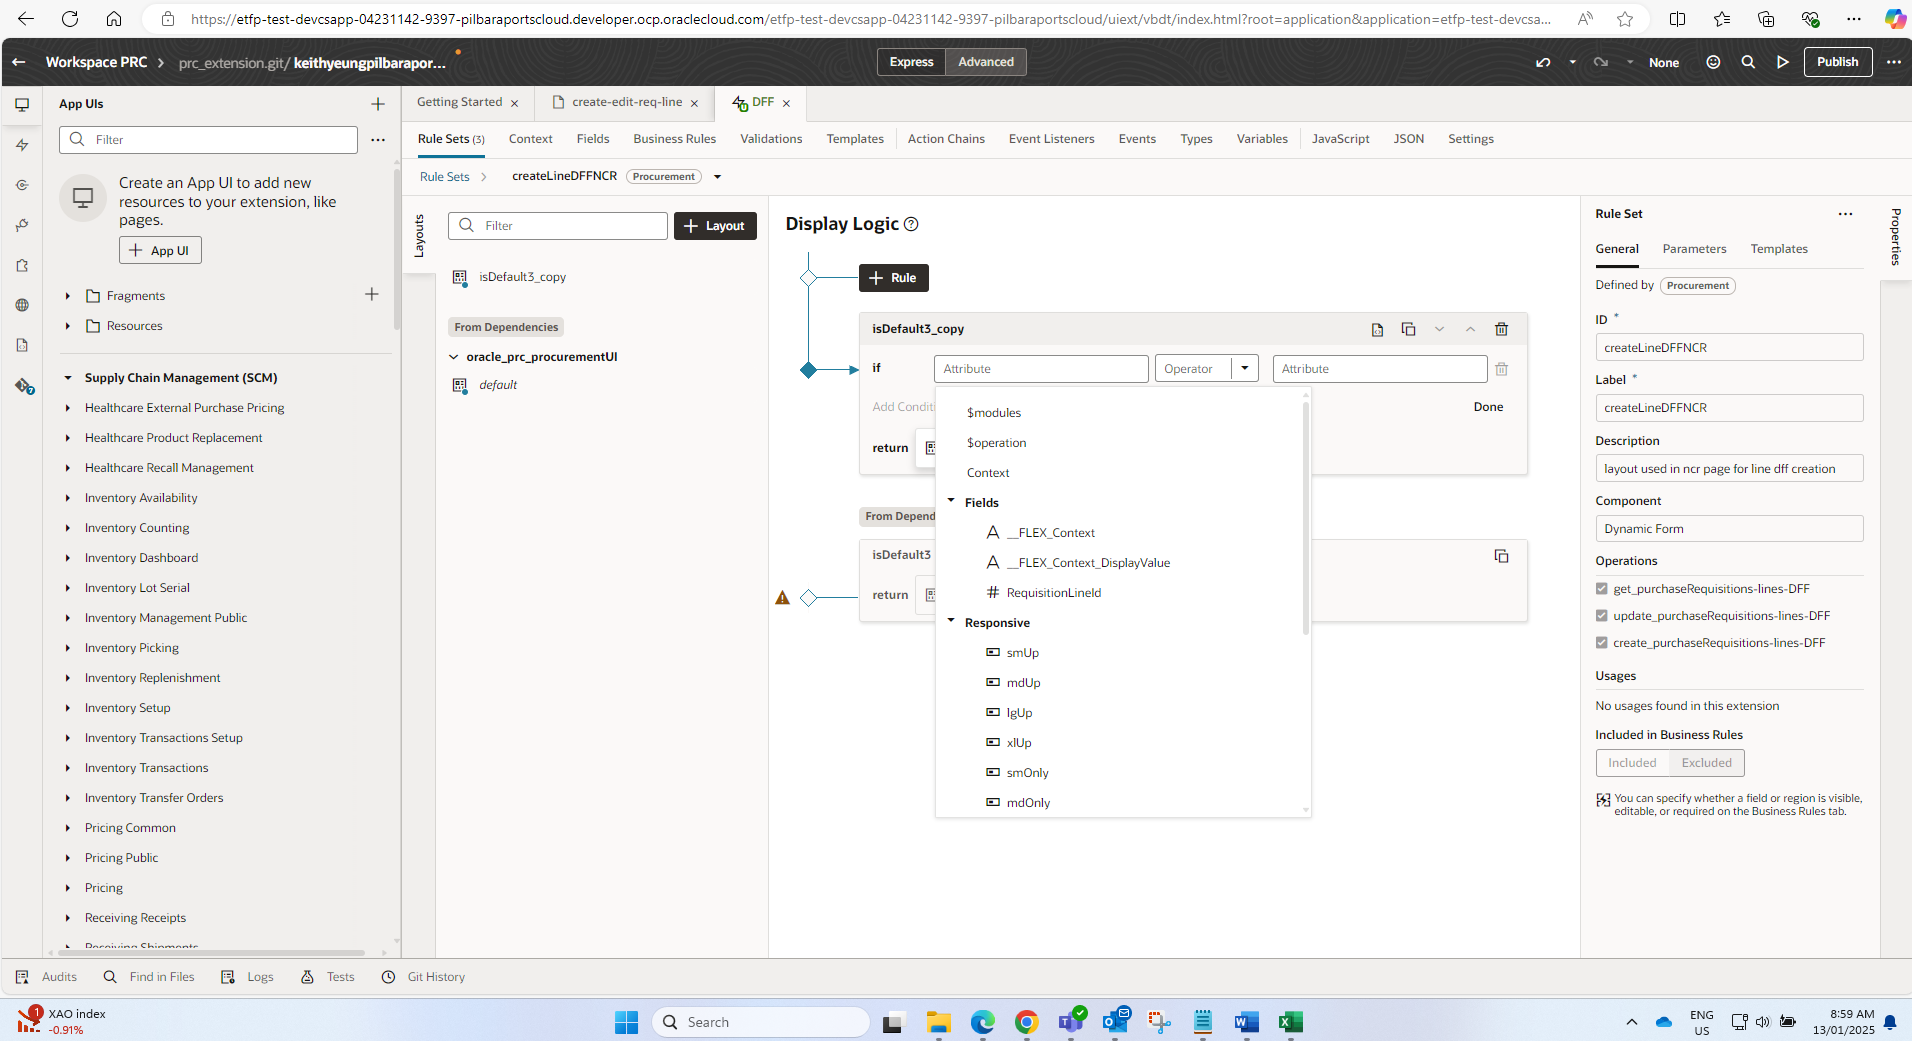The image size is (1912, 1041).
Task: Click the Publish button
Action: (x=1838, y=62)
